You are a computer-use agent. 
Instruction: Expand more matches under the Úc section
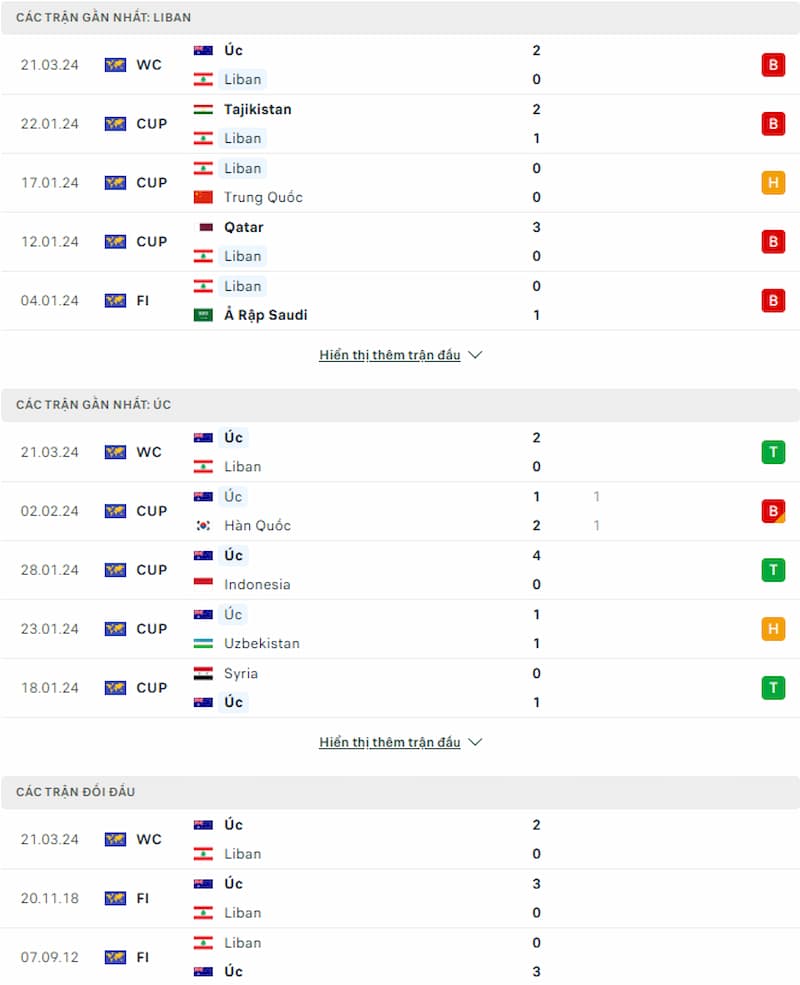(389, 742)
